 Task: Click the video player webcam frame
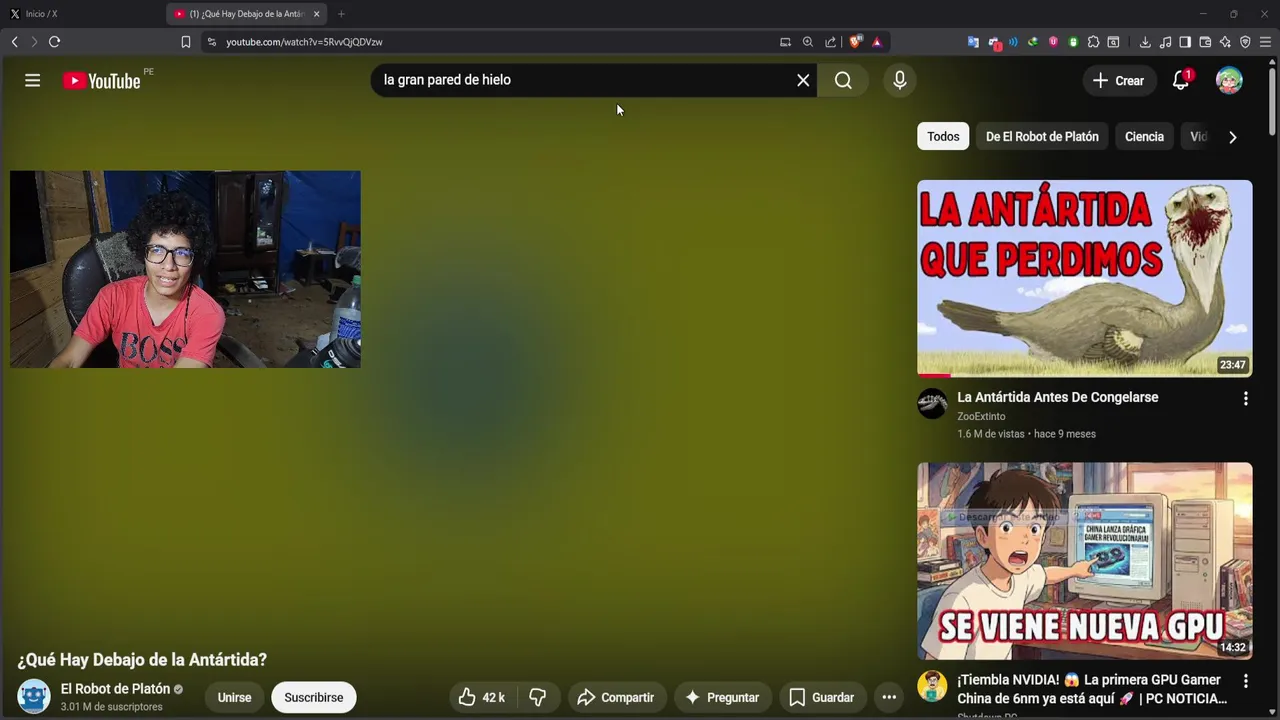coord(185,269)
